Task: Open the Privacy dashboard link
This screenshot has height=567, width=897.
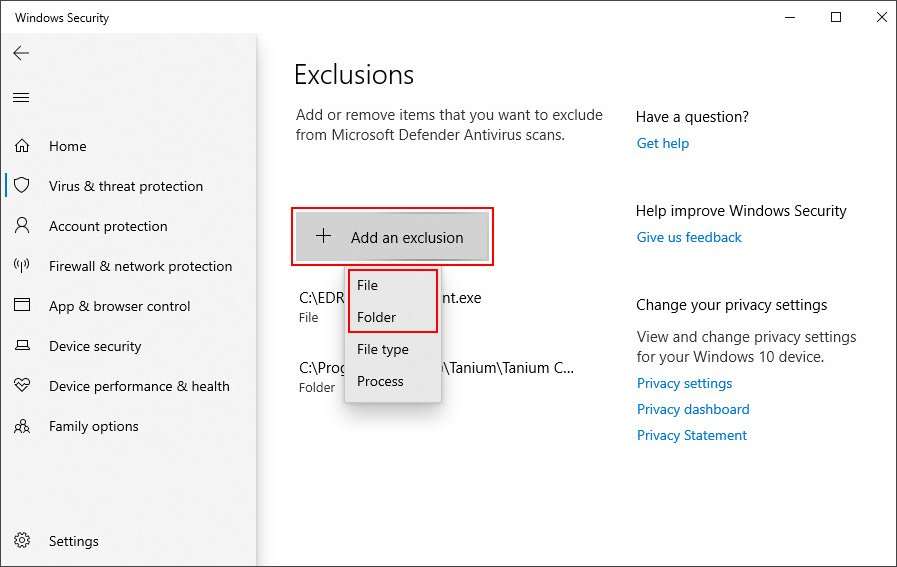Action: 693,410
